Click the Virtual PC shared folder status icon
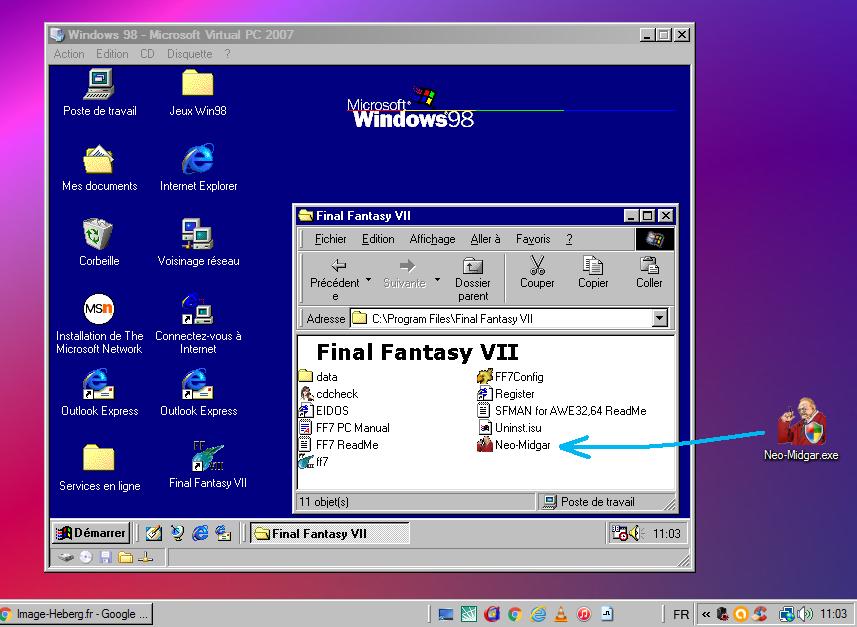 point(126,558)
